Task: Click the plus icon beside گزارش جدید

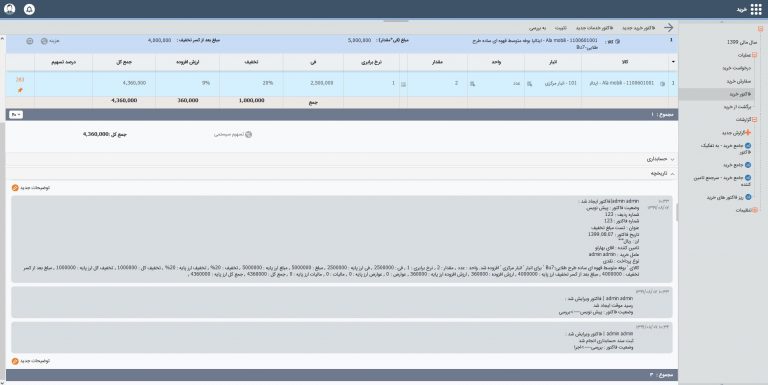Action: pyautogui.click(x=748, y=132)
